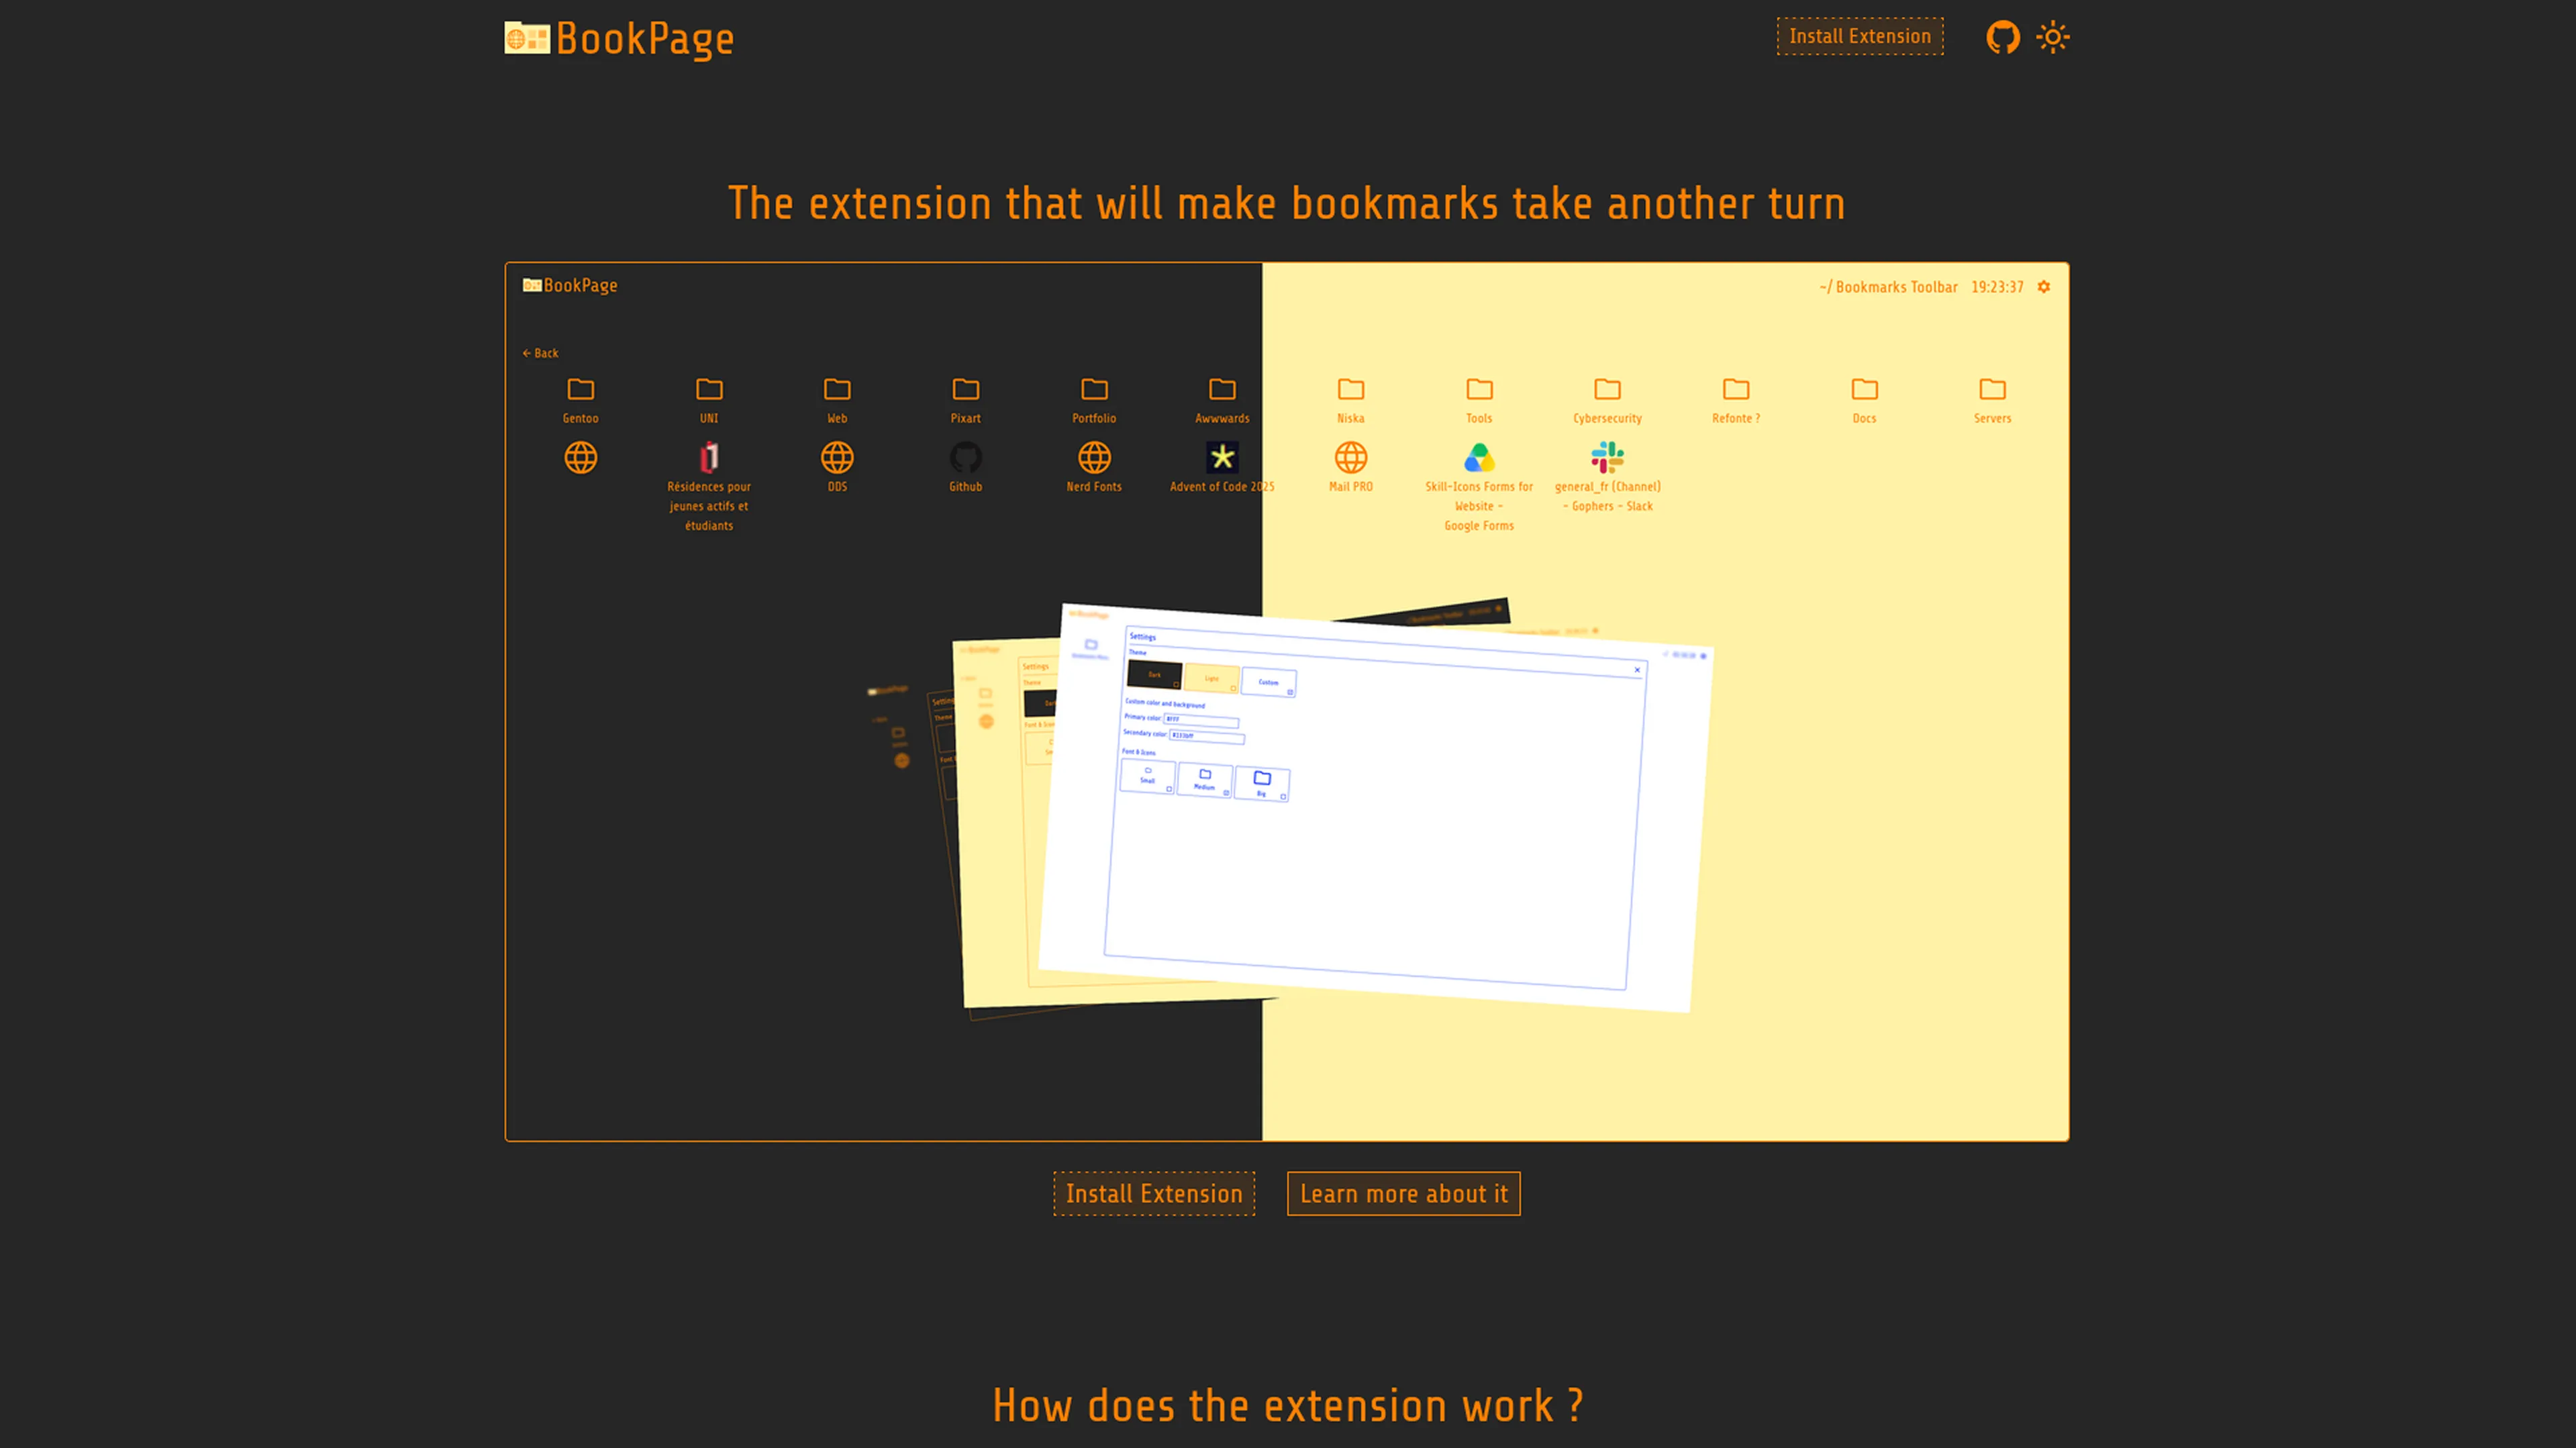Open the Docs folder icon
The width and height of the screenshot is (2576, 1448).
(x=1864, y=389)
